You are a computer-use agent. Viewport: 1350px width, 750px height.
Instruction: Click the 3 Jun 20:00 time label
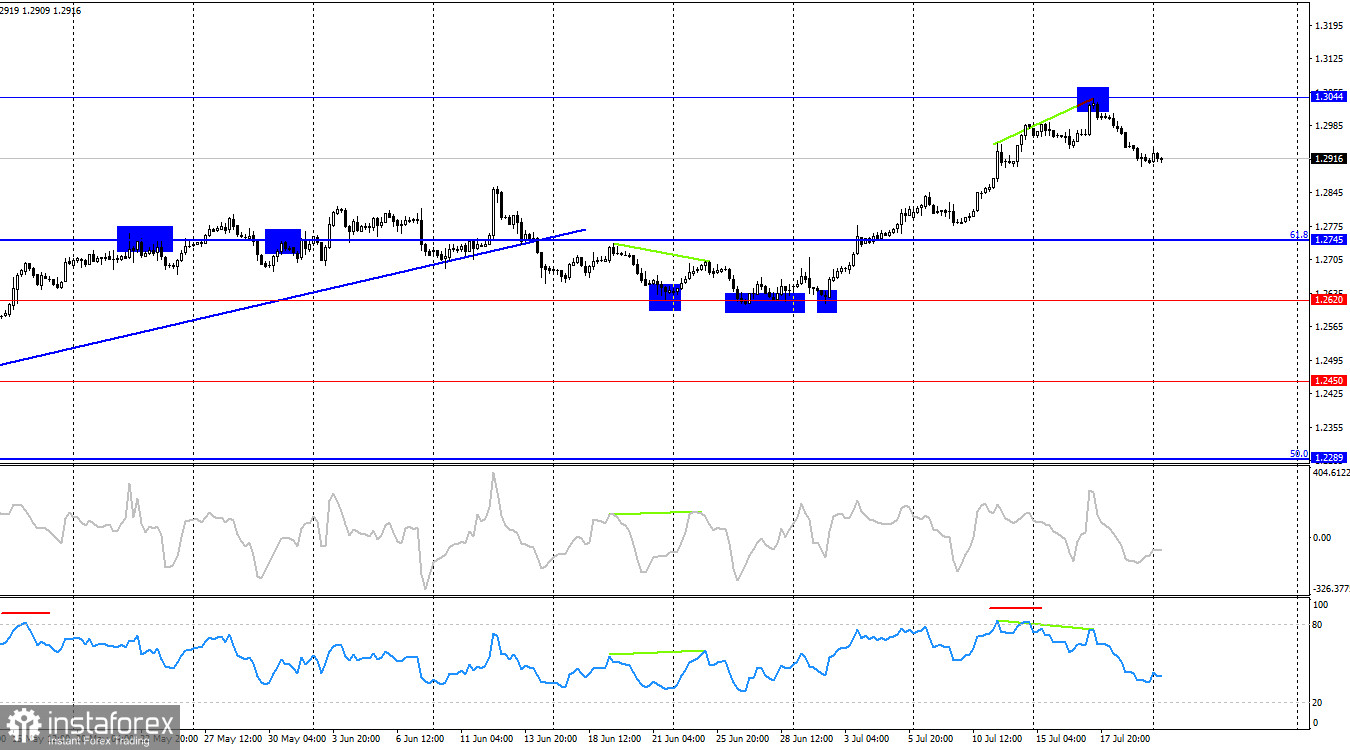pos(354,739)
